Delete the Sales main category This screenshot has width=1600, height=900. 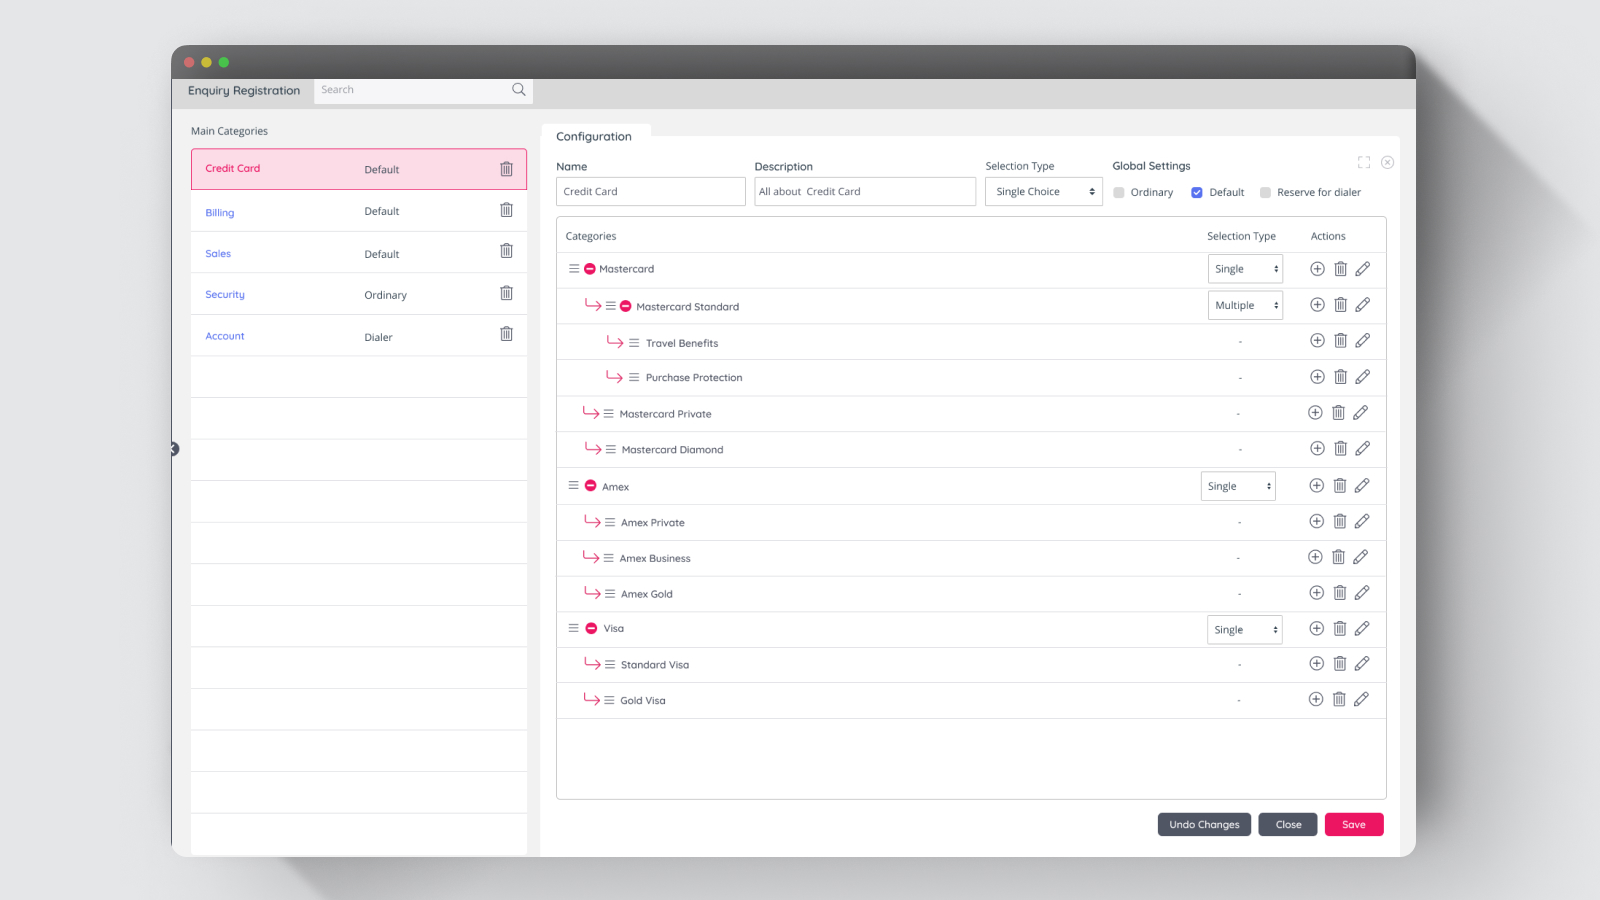[x=506, y=251]
